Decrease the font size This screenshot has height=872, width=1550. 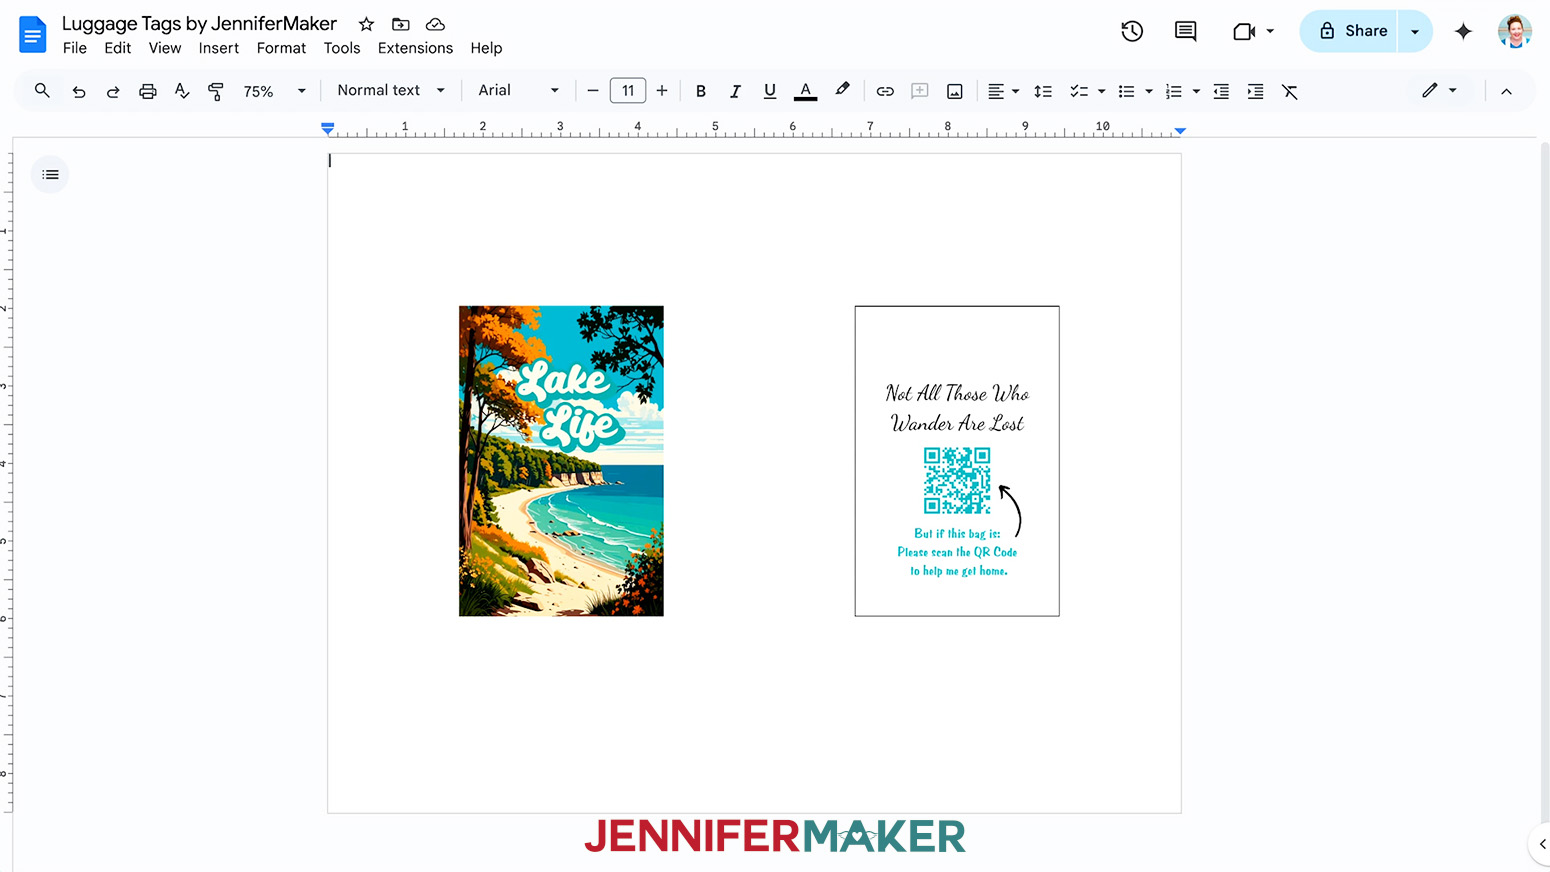pos(593,91)
